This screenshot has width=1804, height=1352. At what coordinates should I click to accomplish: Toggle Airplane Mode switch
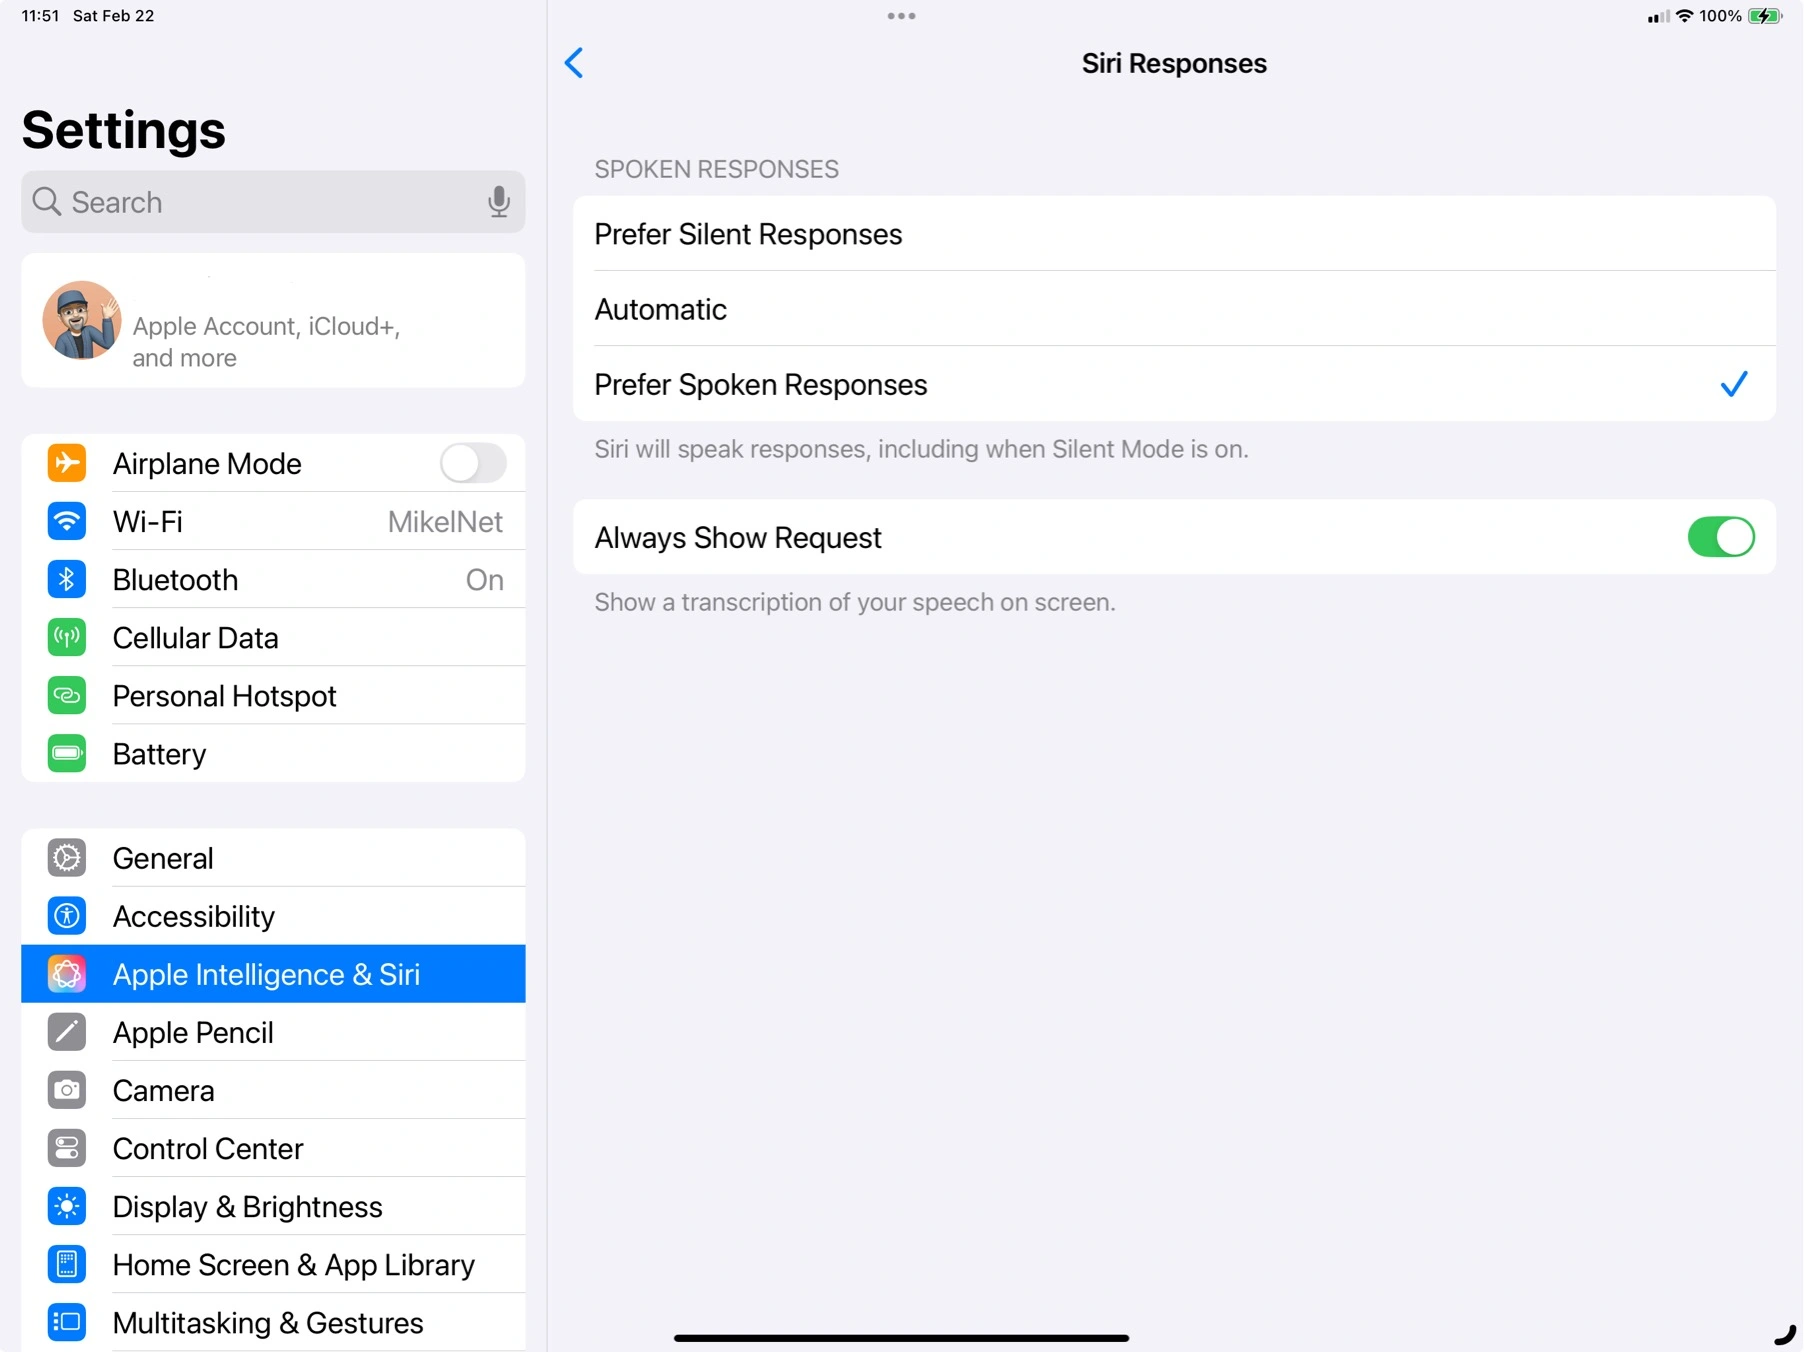click(473, 464)
